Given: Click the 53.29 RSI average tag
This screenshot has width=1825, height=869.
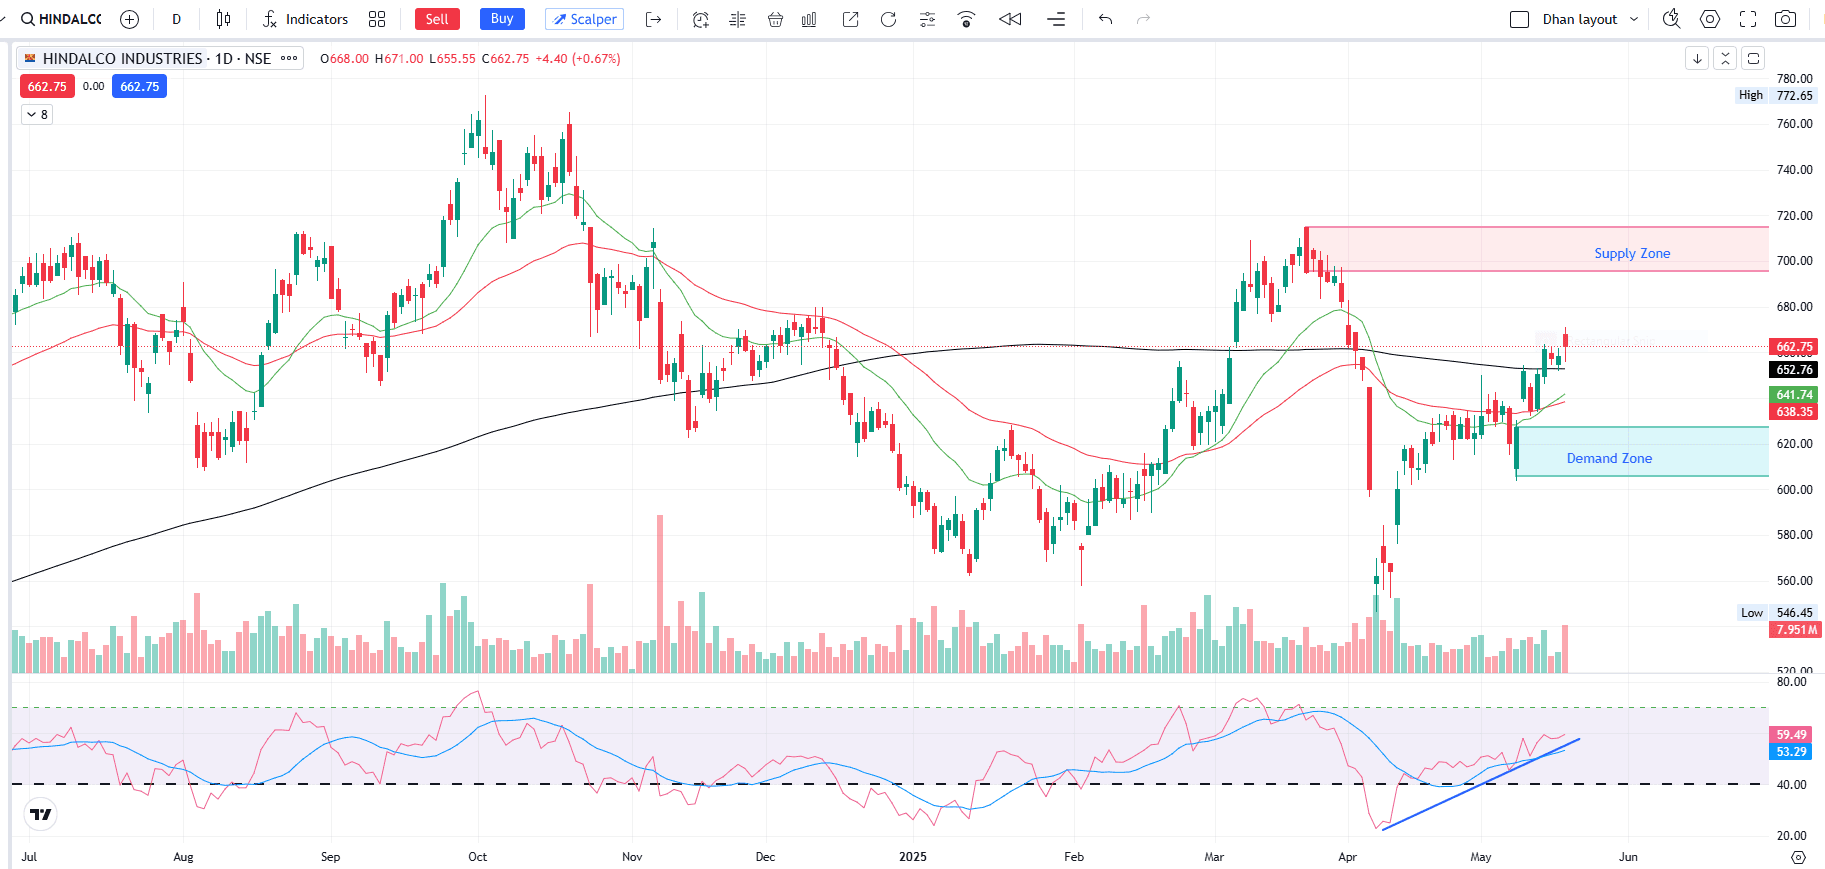Looking at the screenshot, I should coord(1791,752).
